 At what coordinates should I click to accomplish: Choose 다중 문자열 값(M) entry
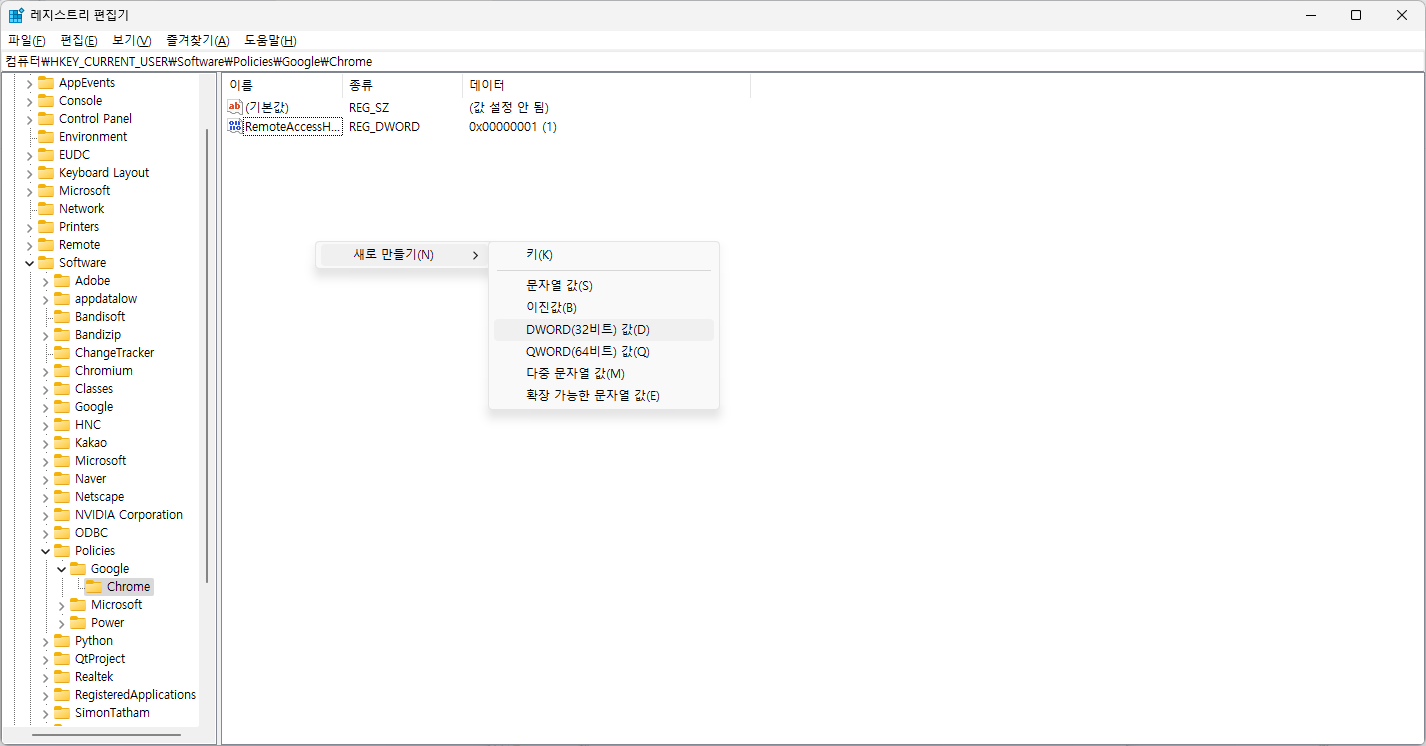[x=604, y=374]
